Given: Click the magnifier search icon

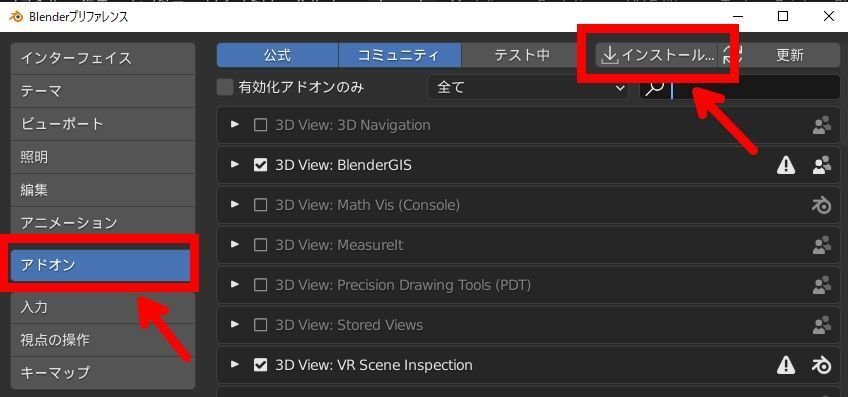Looking at the screenshot, I should click(x=654, y=88).
